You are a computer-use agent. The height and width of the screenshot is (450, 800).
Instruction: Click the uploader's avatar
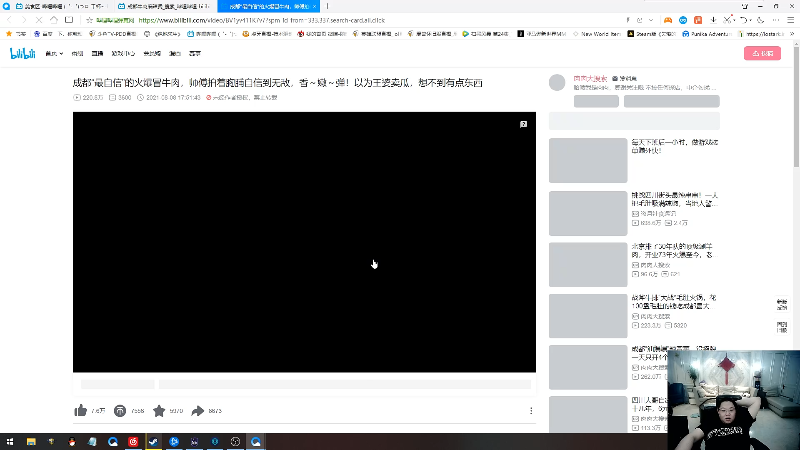point(557,82)
